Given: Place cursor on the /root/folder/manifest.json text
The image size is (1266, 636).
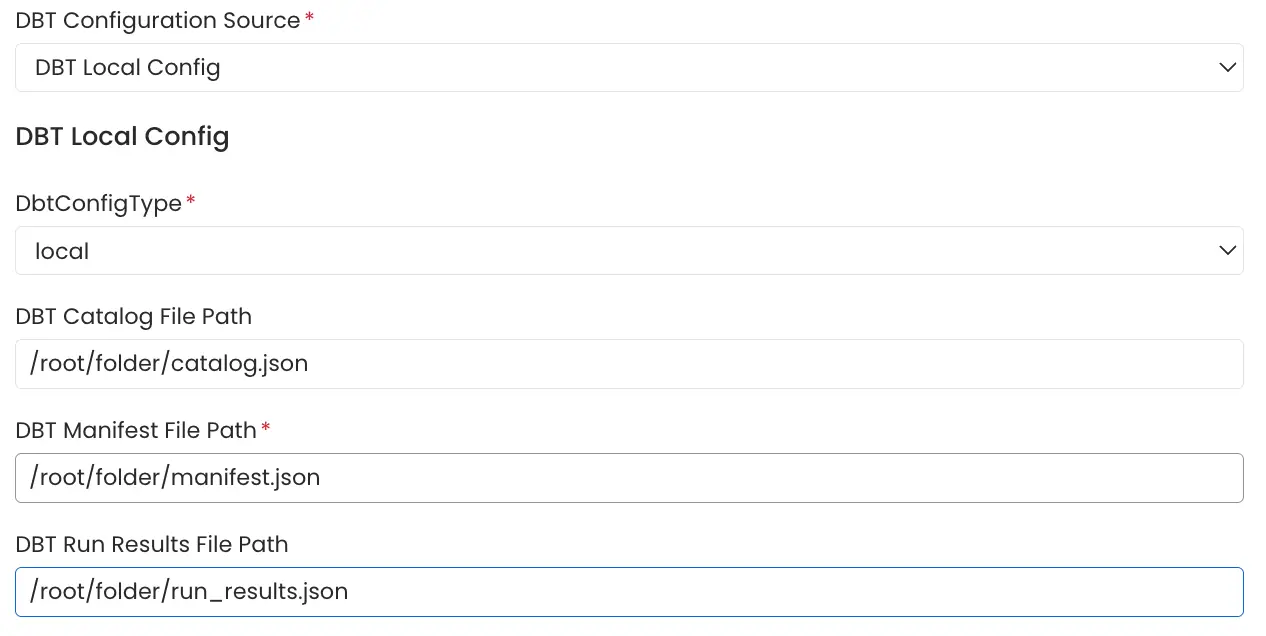Looking at the screenshot, I should (175, 478).
